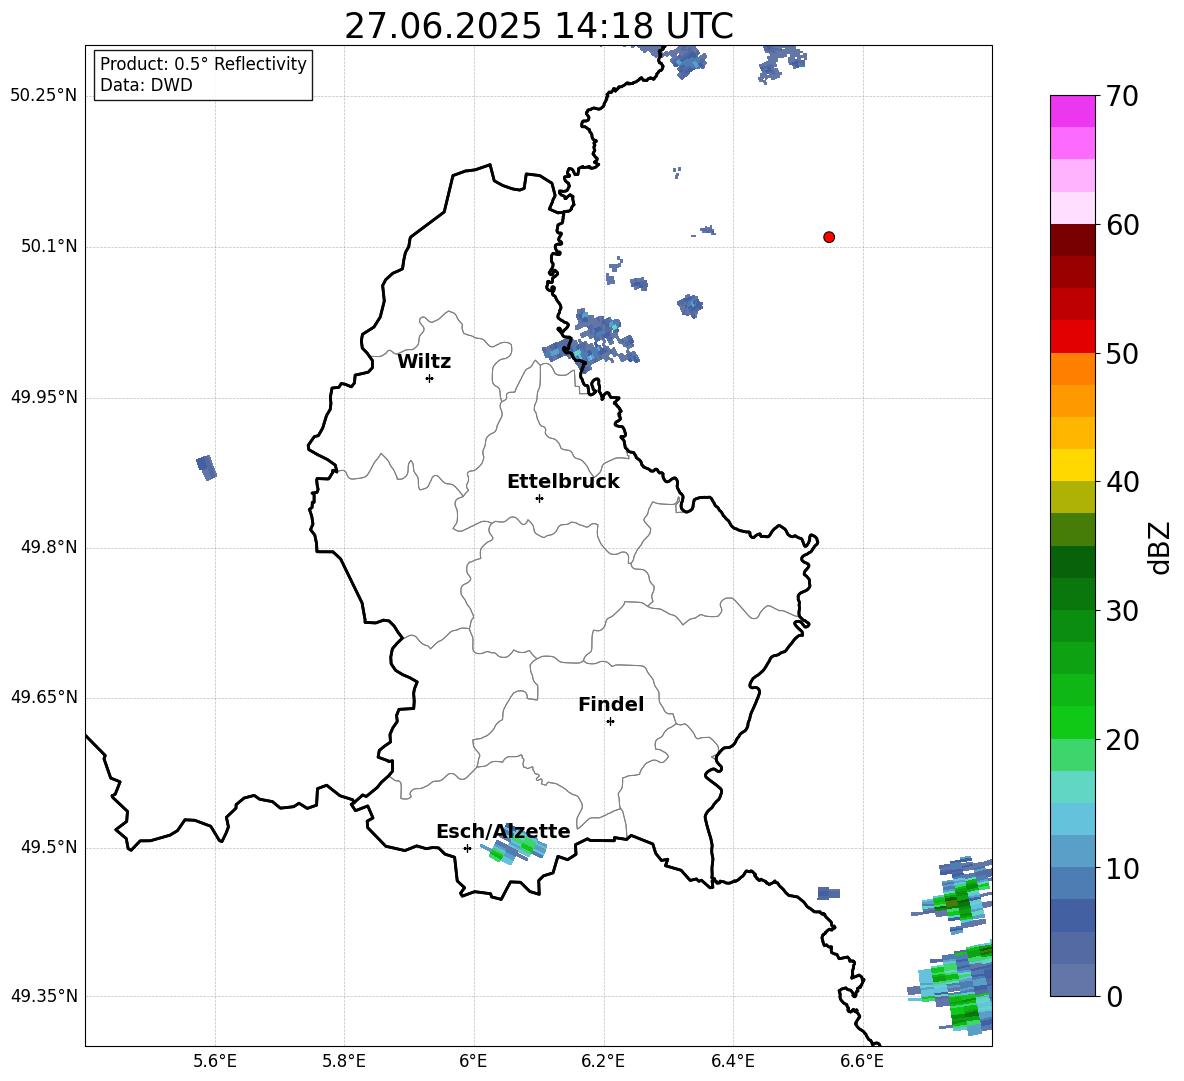Click the 49.65°N latitude label
This screenshot has width=1184, height=1081.
[x=44, y=697]
